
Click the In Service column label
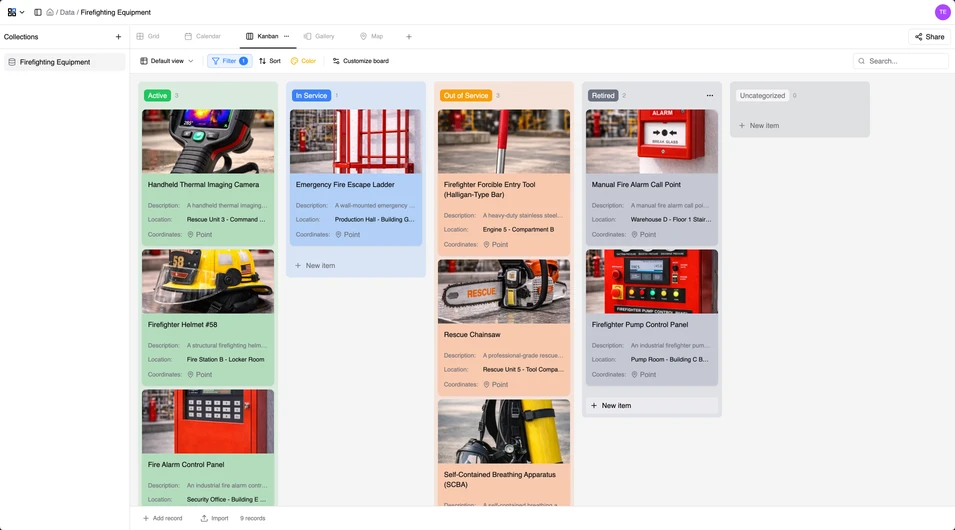311,96
